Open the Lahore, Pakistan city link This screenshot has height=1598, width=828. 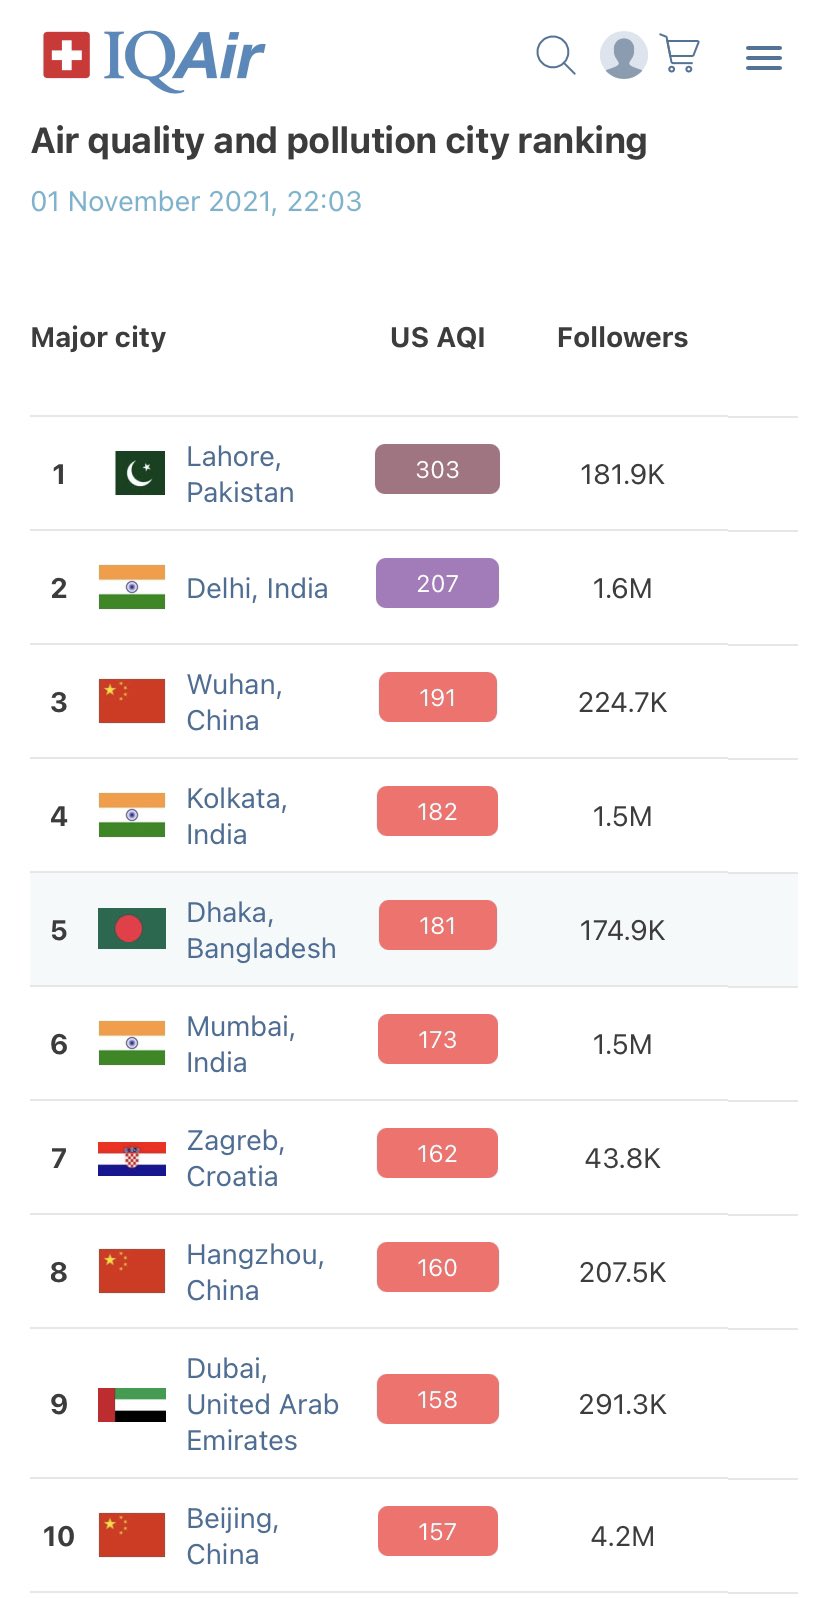click(240, 474)
